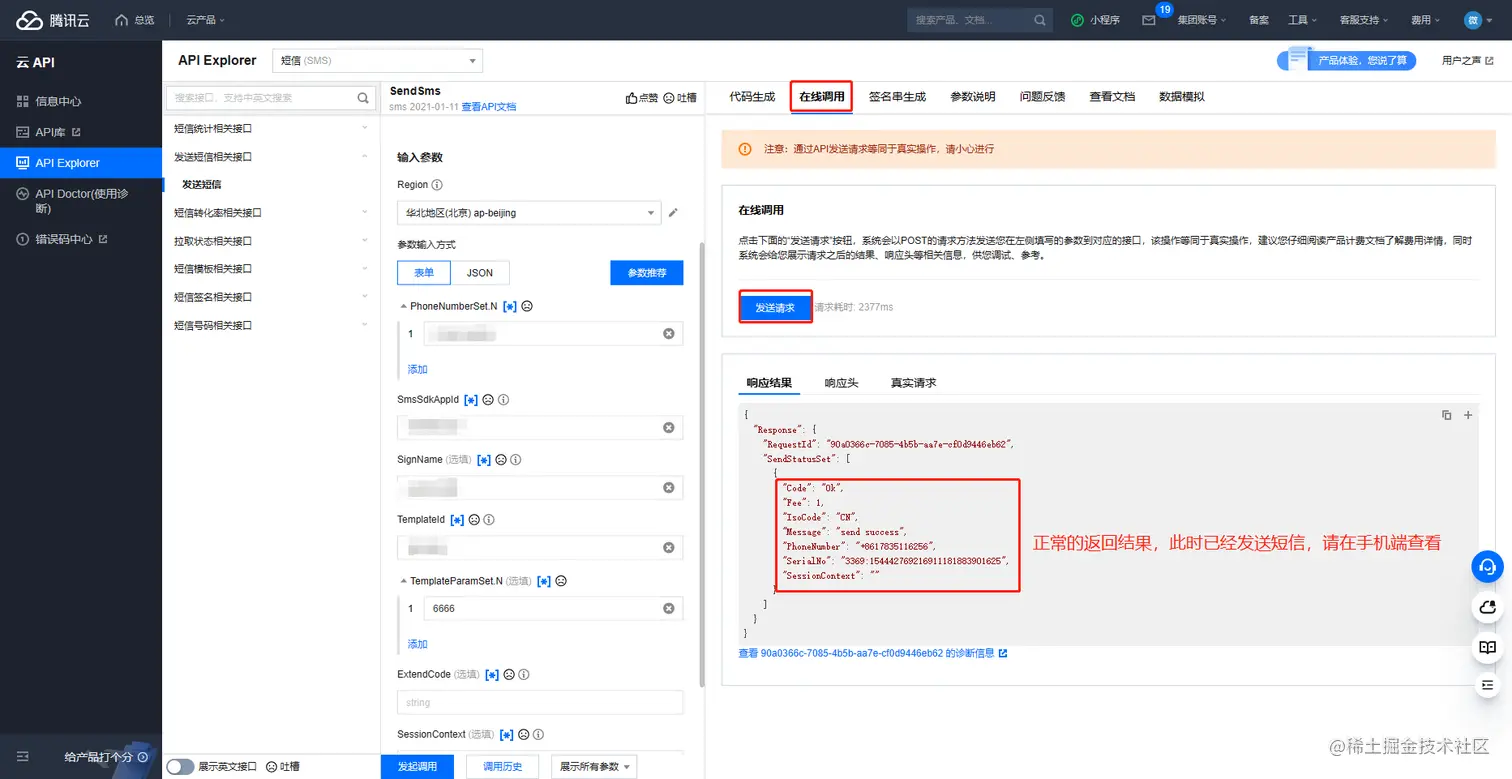This screenshot has width=1512, height=779.
Task: Switch to the 代码生成 tab
Action: pyautogui.click(x=752, y=97)
